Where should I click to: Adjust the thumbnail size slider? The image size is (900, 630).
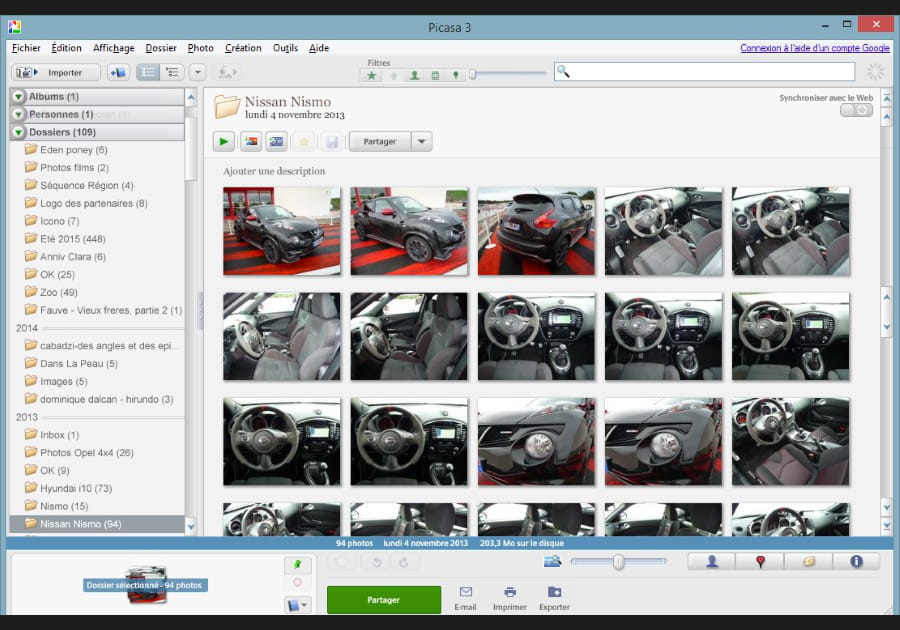click(x=619, y=561)
